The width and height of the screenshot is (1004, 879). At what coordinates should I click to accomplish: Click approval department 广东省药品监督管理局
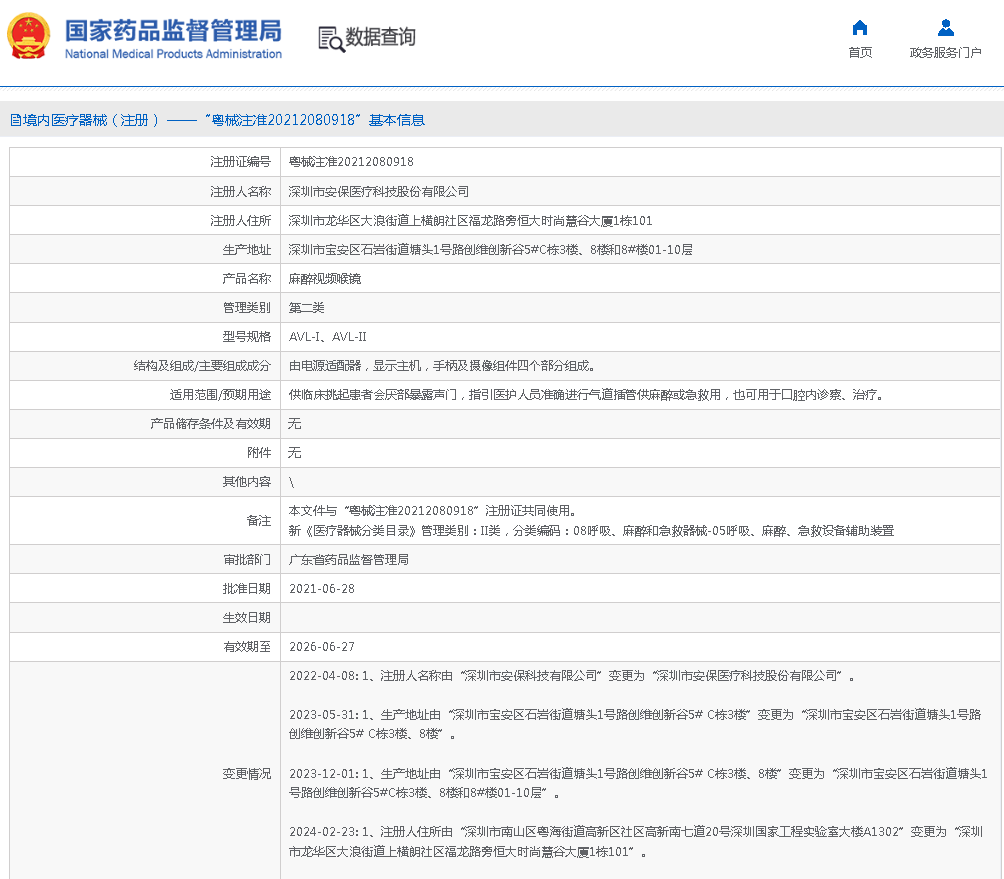click(x=348, y=560)
